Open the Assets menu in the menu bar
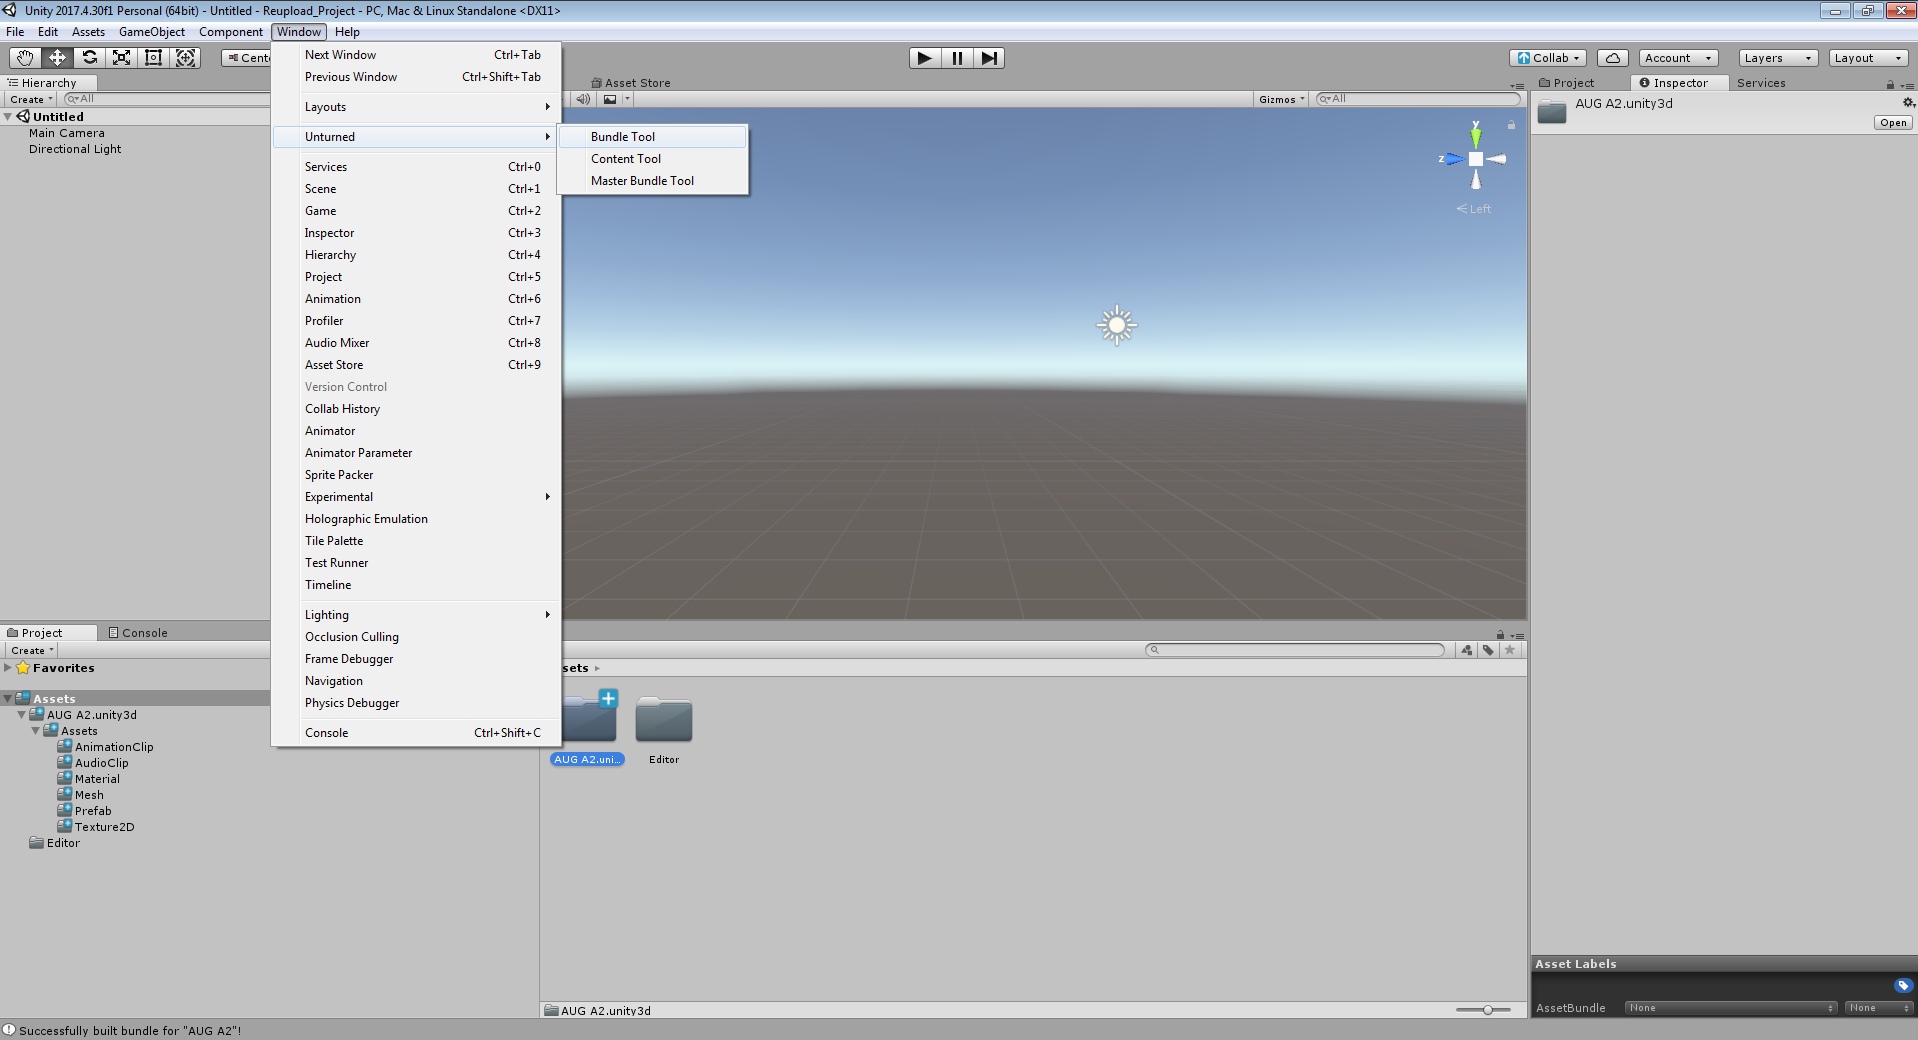The width and height of the screenshot is (1918, 1040). 88,32
